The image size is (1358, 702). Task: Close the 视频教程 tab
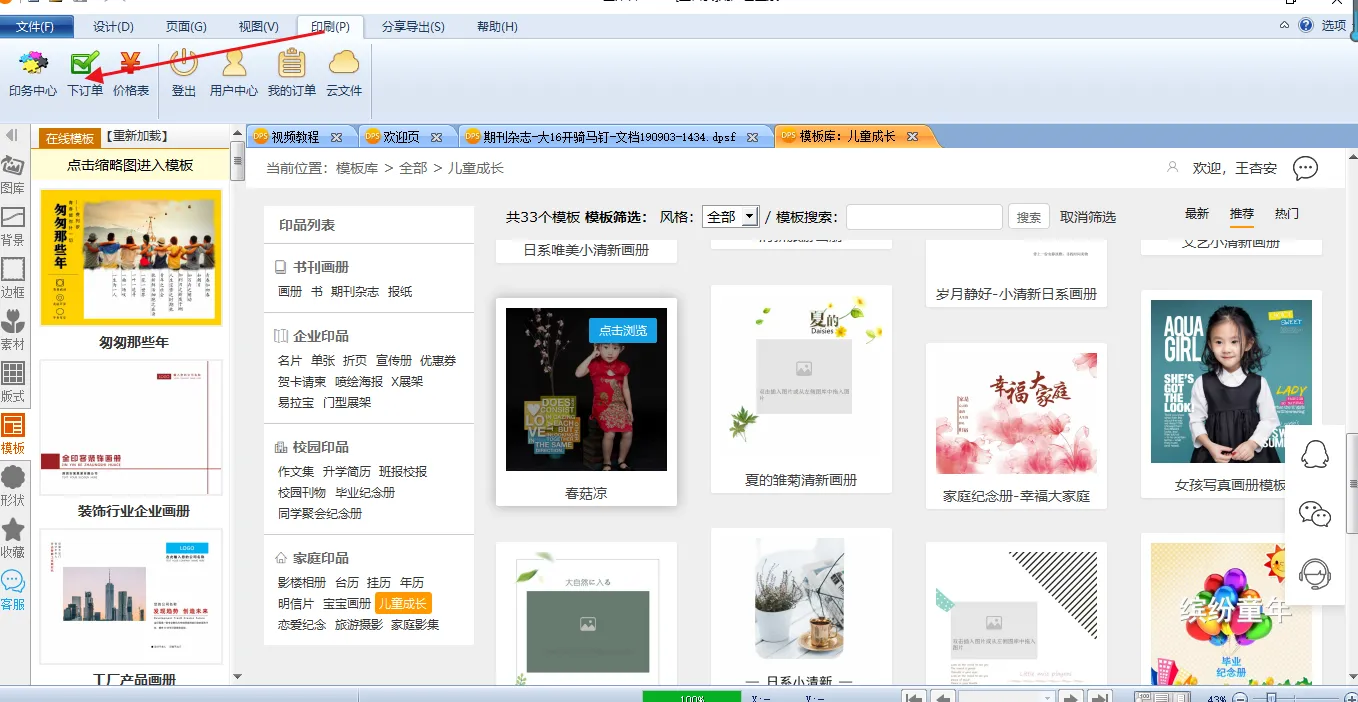pyautogui.click(x=336, y=137)
